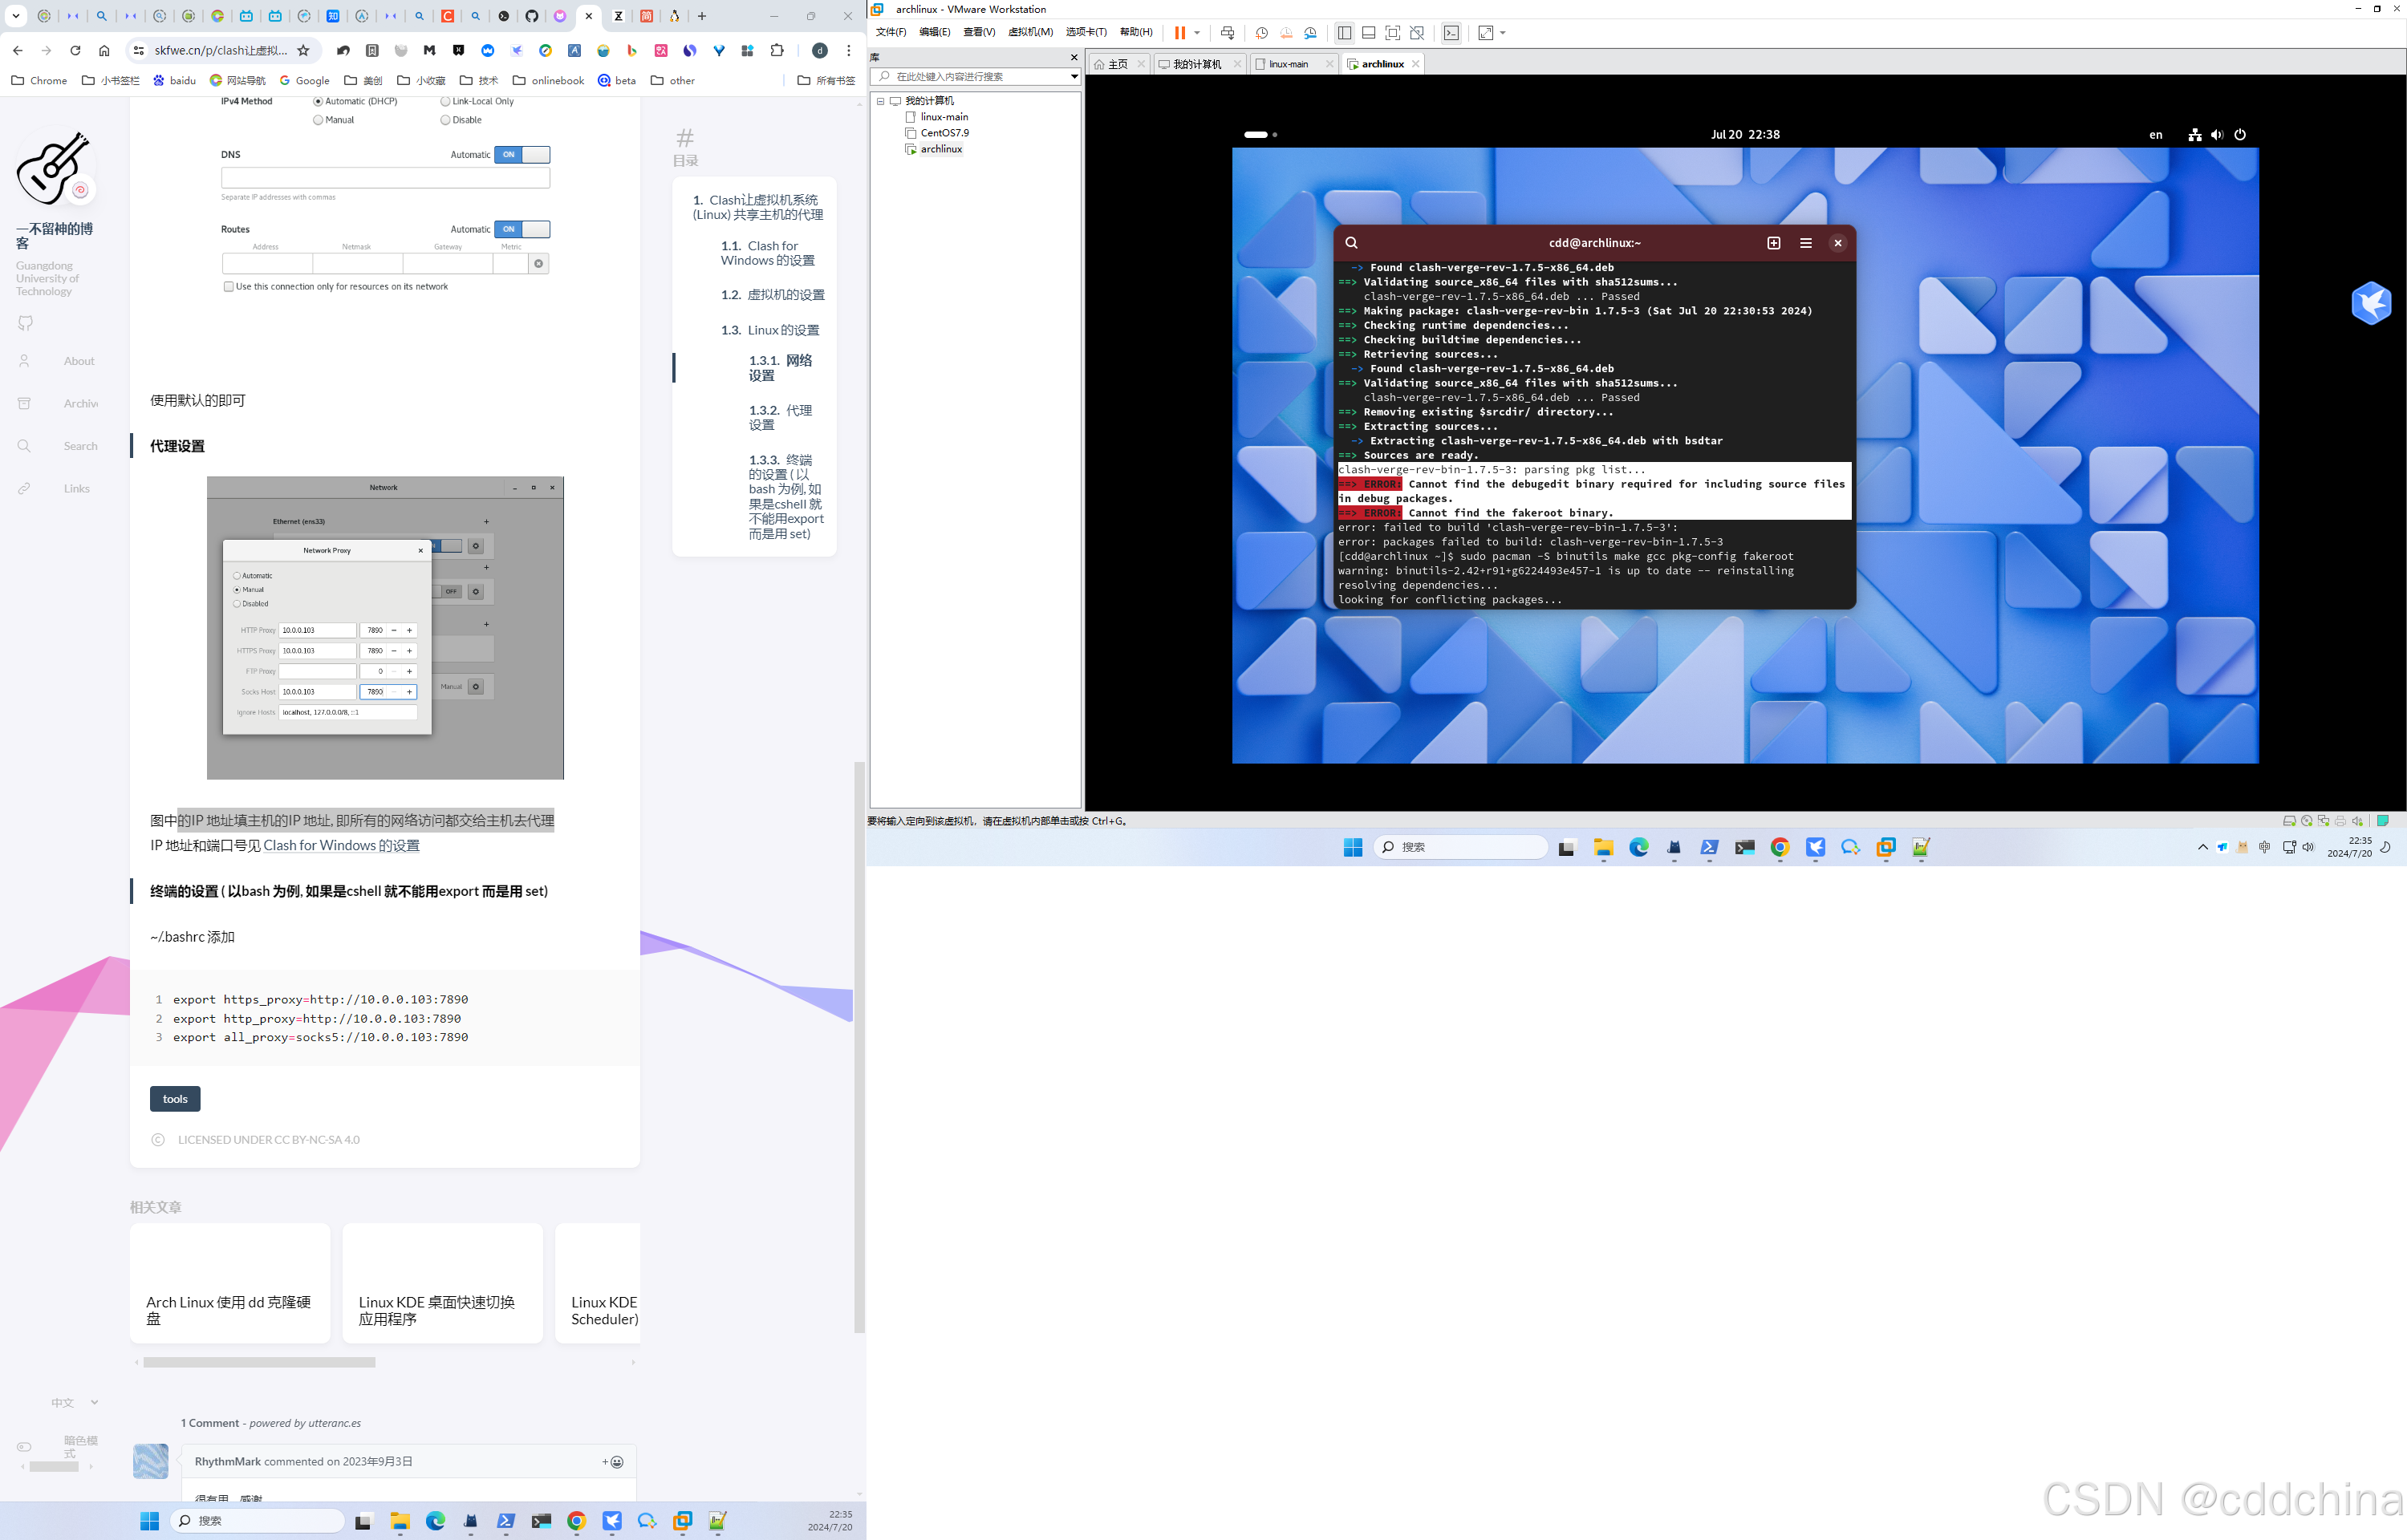Viewport: 2407px width, 1540px height.
Task: Take a VM snapshot
Action: 1262,33
